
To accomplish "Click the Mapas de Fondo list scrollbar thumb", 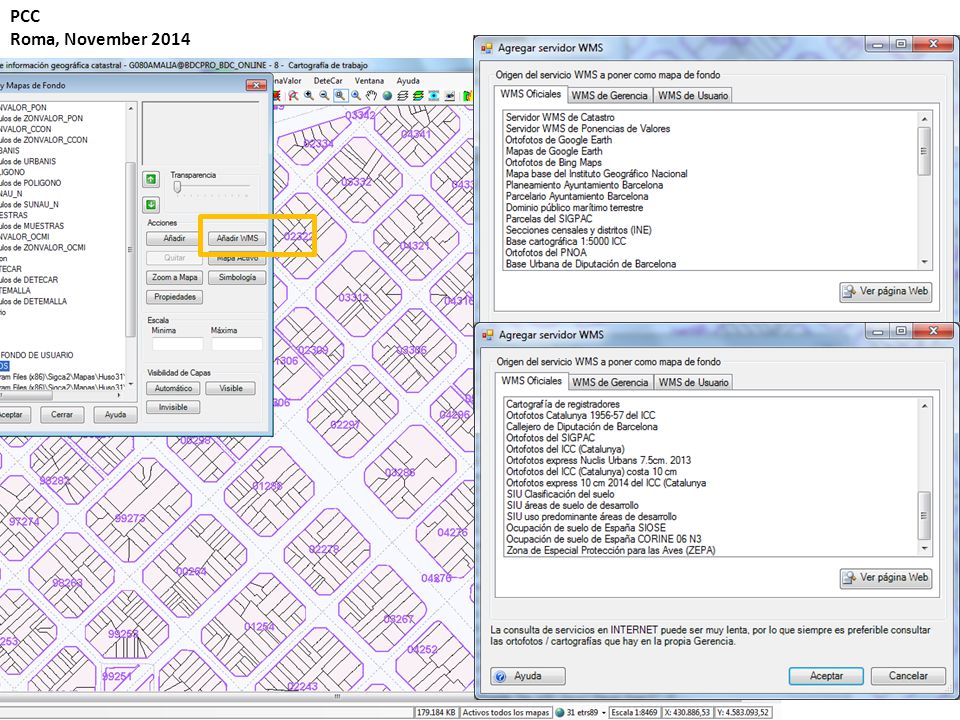I will pos(130,249).
